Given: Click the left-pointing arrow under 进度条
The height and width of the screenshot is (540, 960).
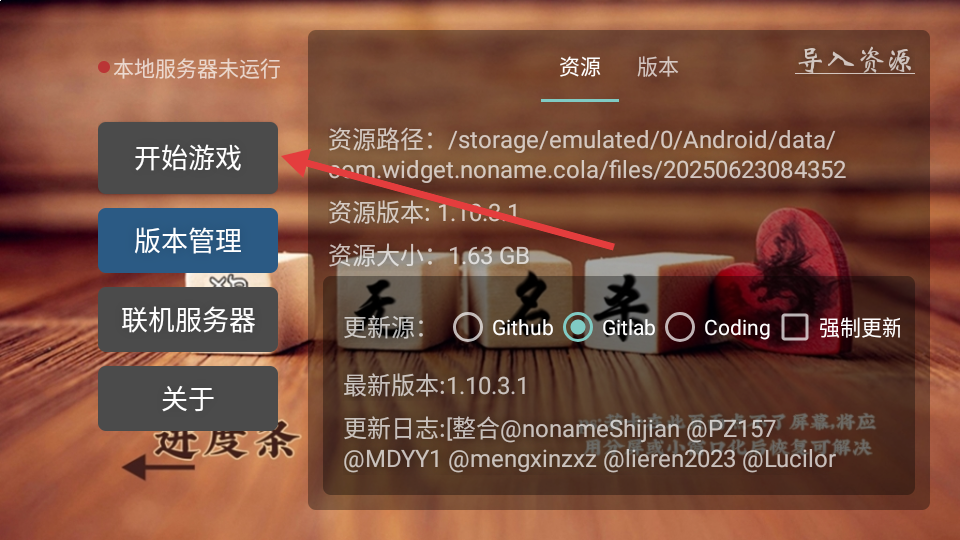Looking at the screenshot, I should click(x=158, y=467).
